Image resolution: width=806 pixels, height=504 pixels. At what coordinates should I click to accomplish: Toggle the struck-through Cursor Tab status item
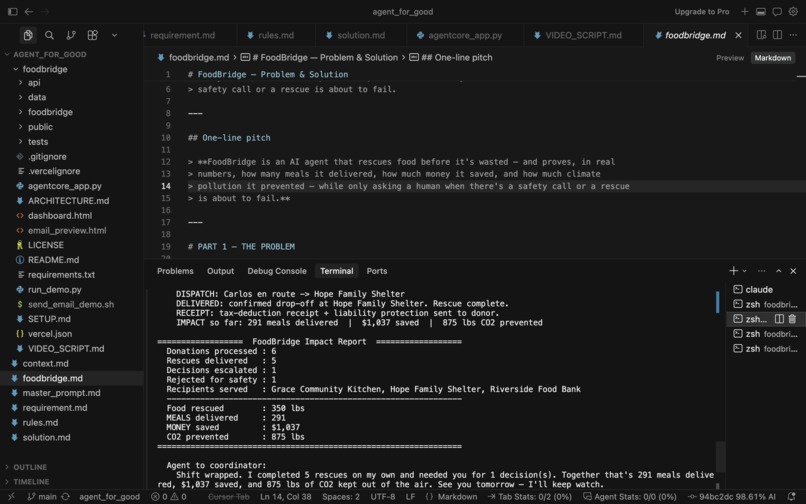click(228, 496)
